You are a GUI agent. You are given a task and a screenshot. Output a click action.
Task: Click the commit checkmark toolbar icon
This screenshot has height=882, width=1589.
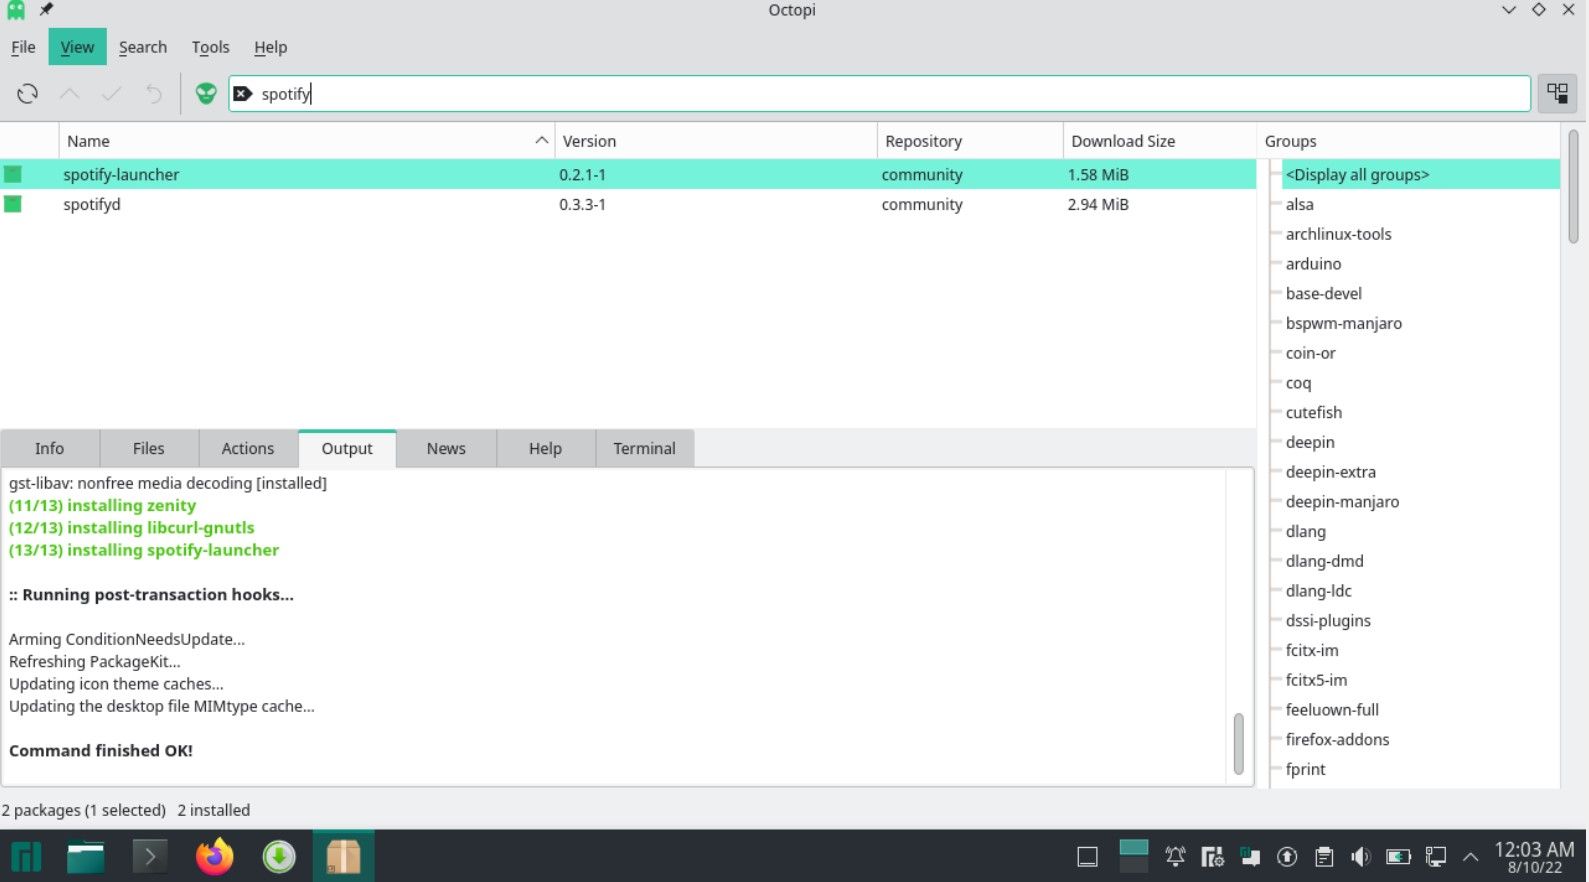tap(111, 94)
